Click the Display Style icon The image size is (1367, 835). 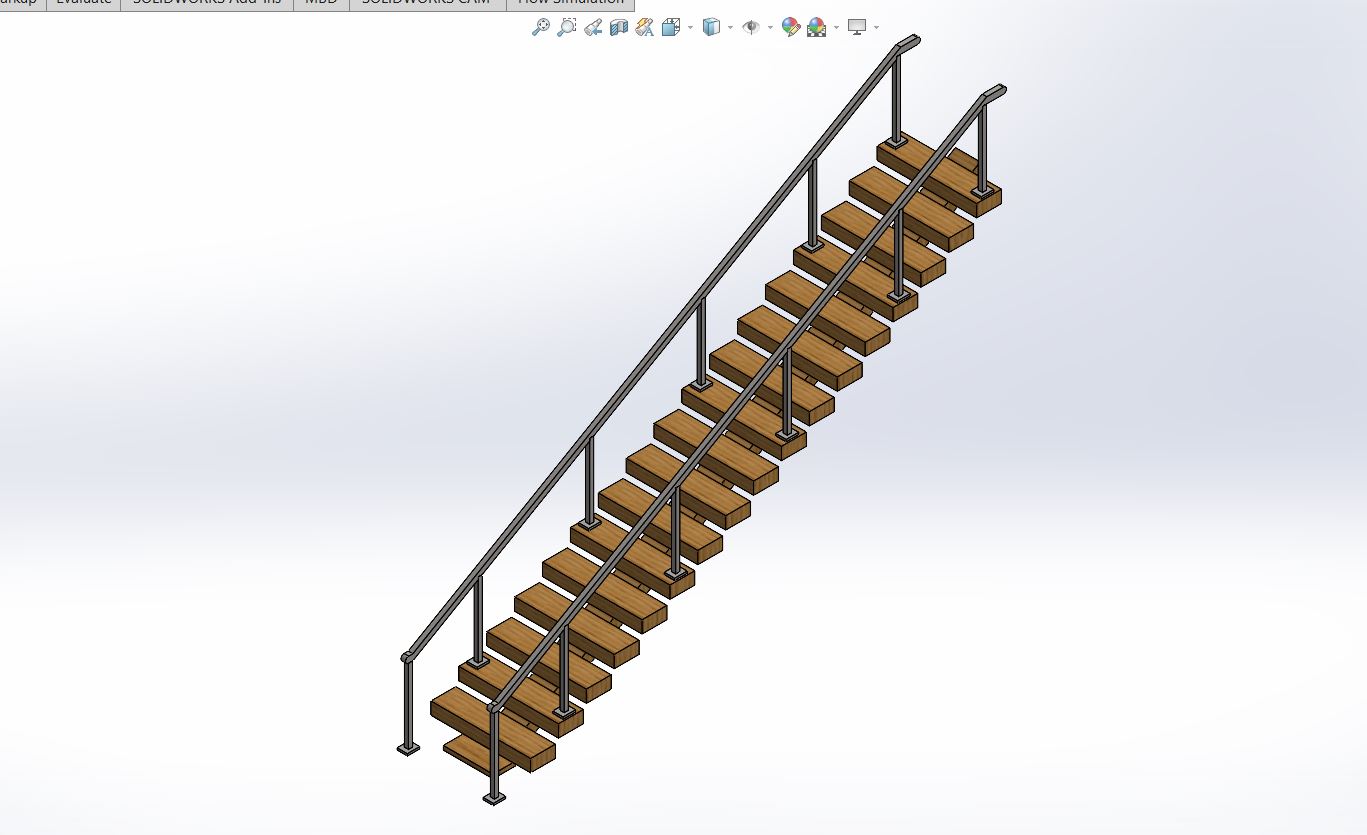[x=711, y=28]
